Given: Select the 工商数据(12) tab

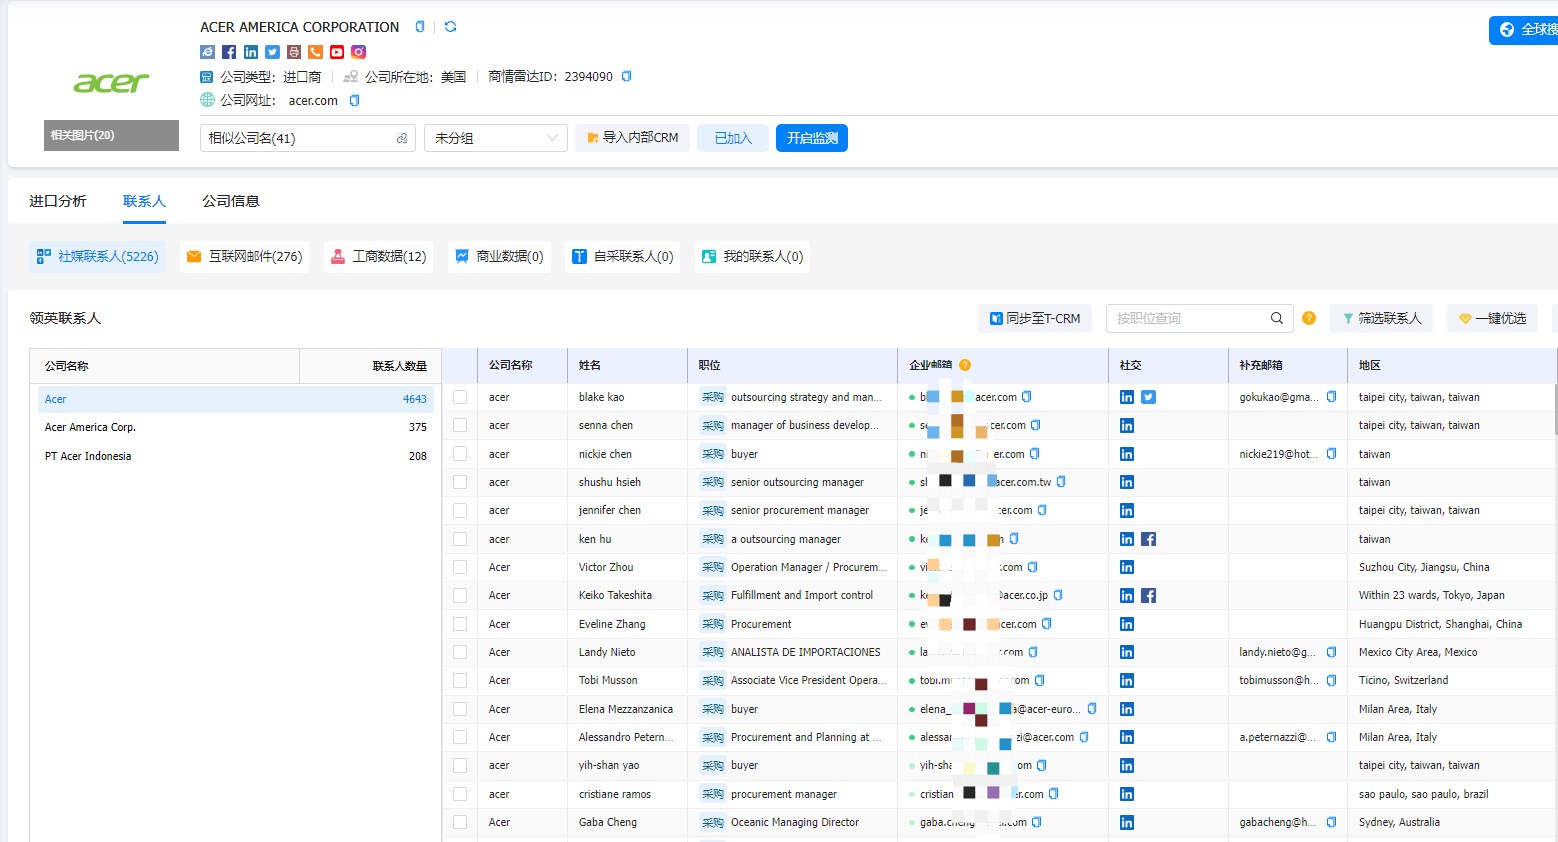Looking at the screenshot, I should tap(378, 256).
